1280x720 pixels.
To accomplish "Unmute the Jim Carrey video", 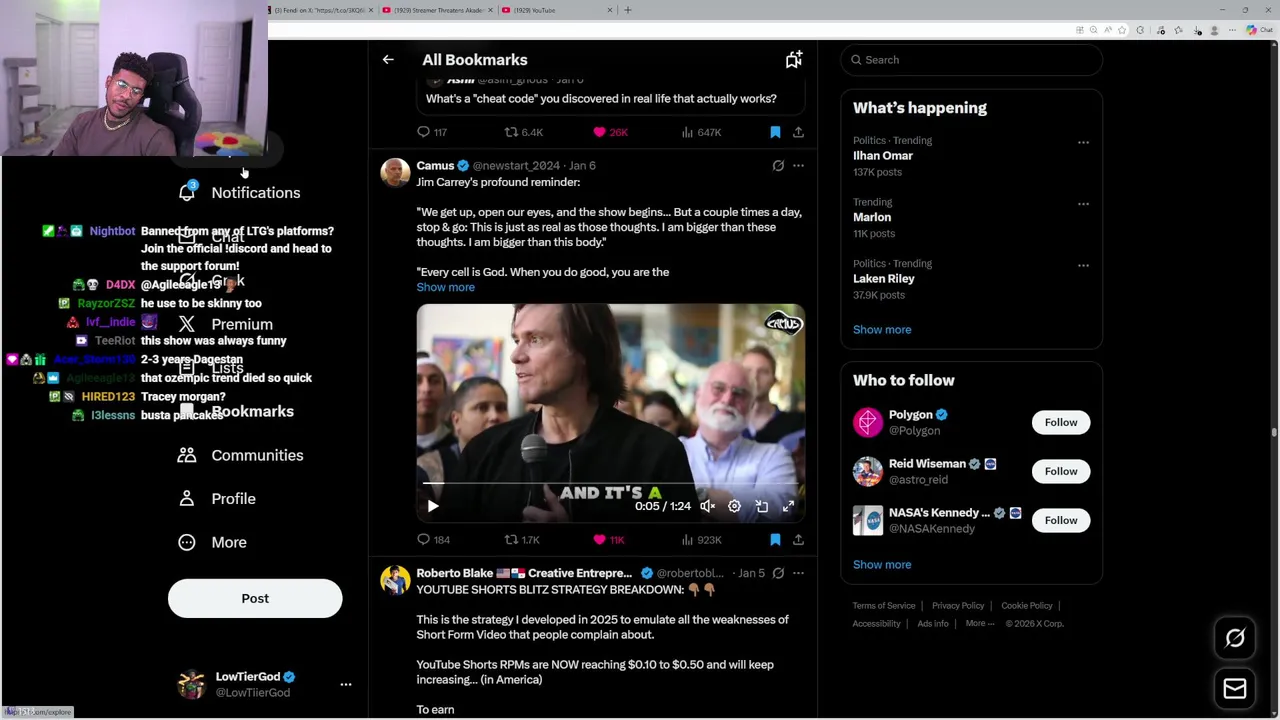I will point(707,506).
